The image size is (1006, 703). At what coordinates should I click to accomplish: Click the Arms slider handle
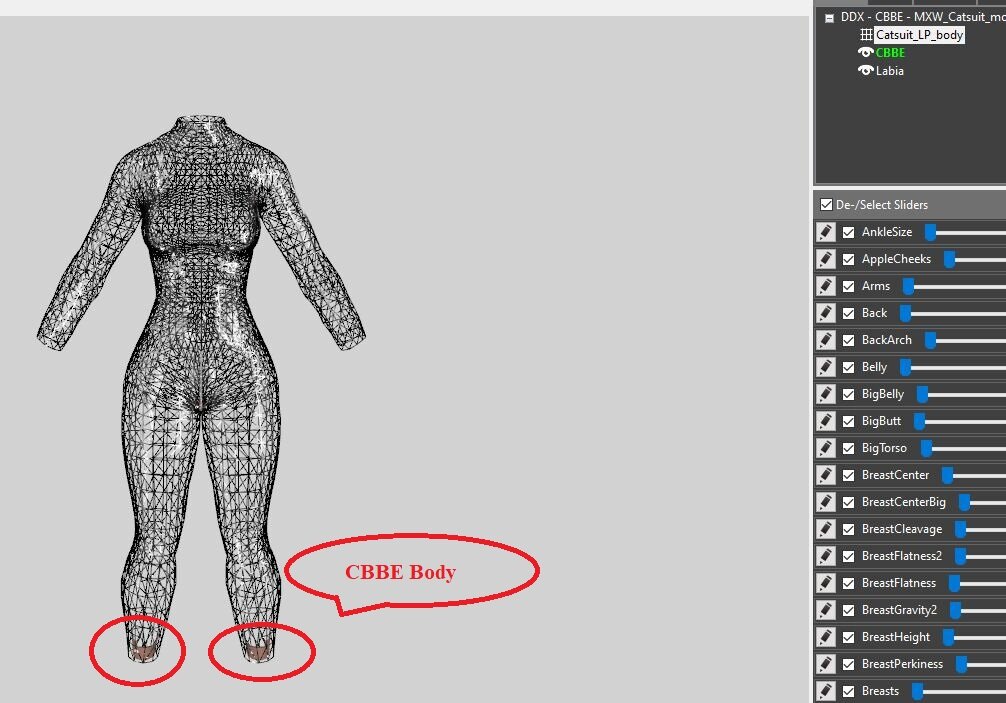[x=908, y=286]
